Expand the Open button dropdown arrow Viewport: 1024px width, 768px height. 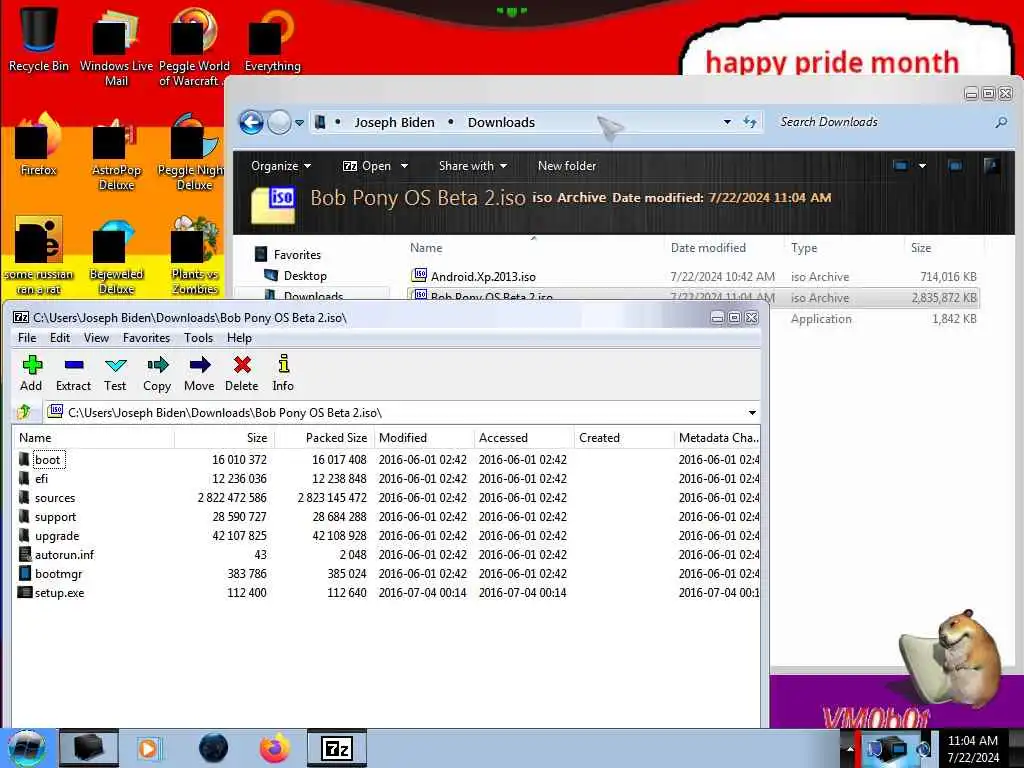(404, 166)
